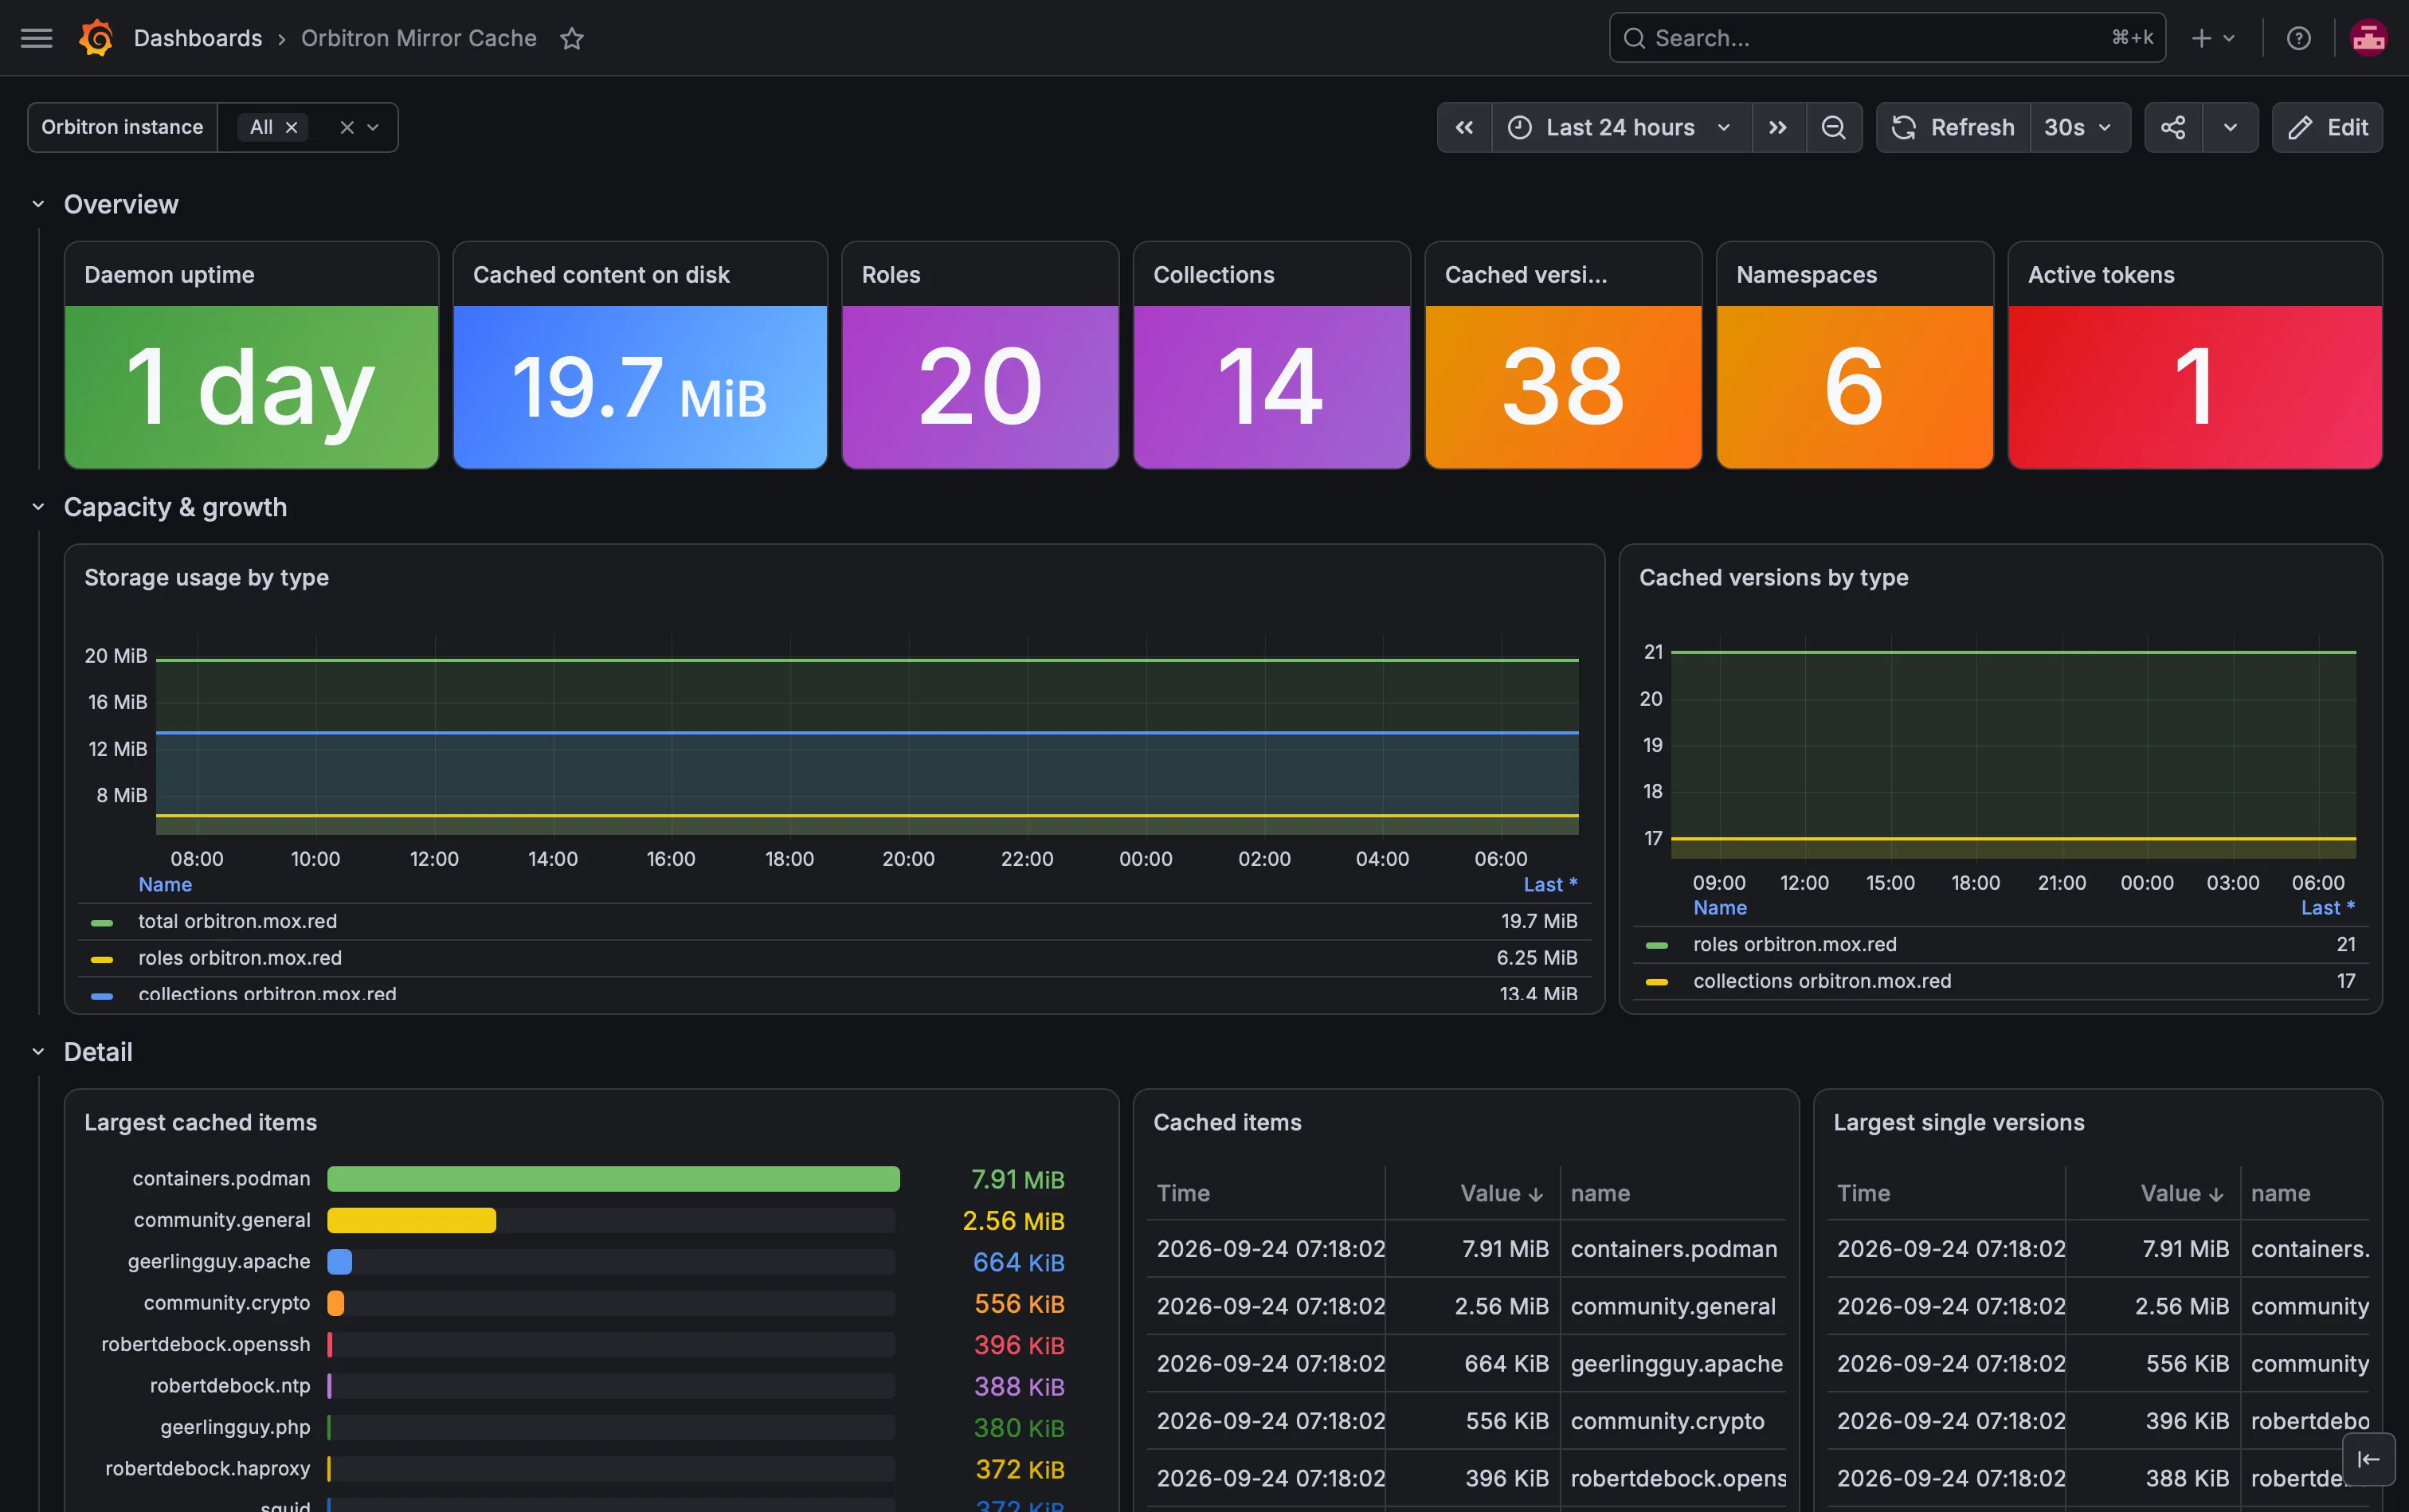This screenshot has width=2409, height=1512.
Task: Expand the Orbitron instance dropdown chevron
Action: coord(373,127)
